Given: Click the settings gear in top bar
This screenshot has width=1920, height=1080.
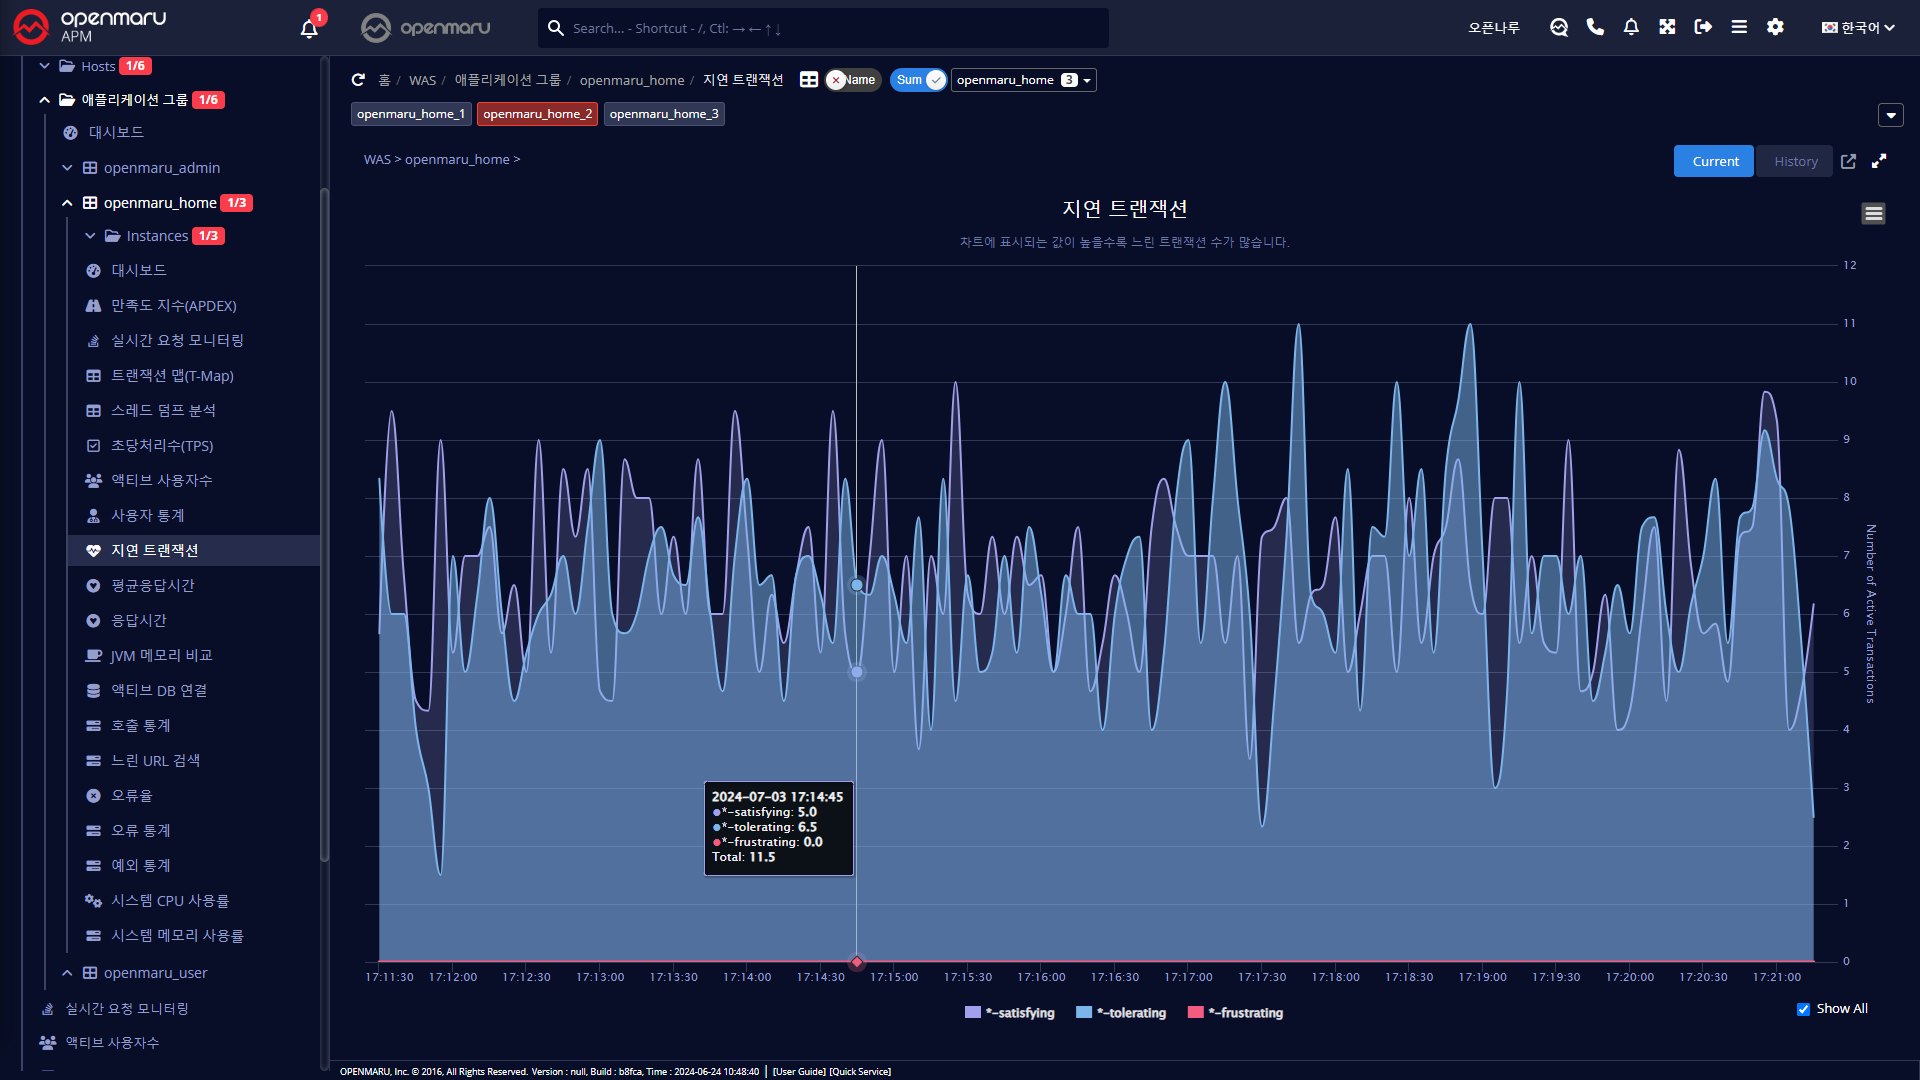Looking at the screenshot, I should coord(1775,28).
